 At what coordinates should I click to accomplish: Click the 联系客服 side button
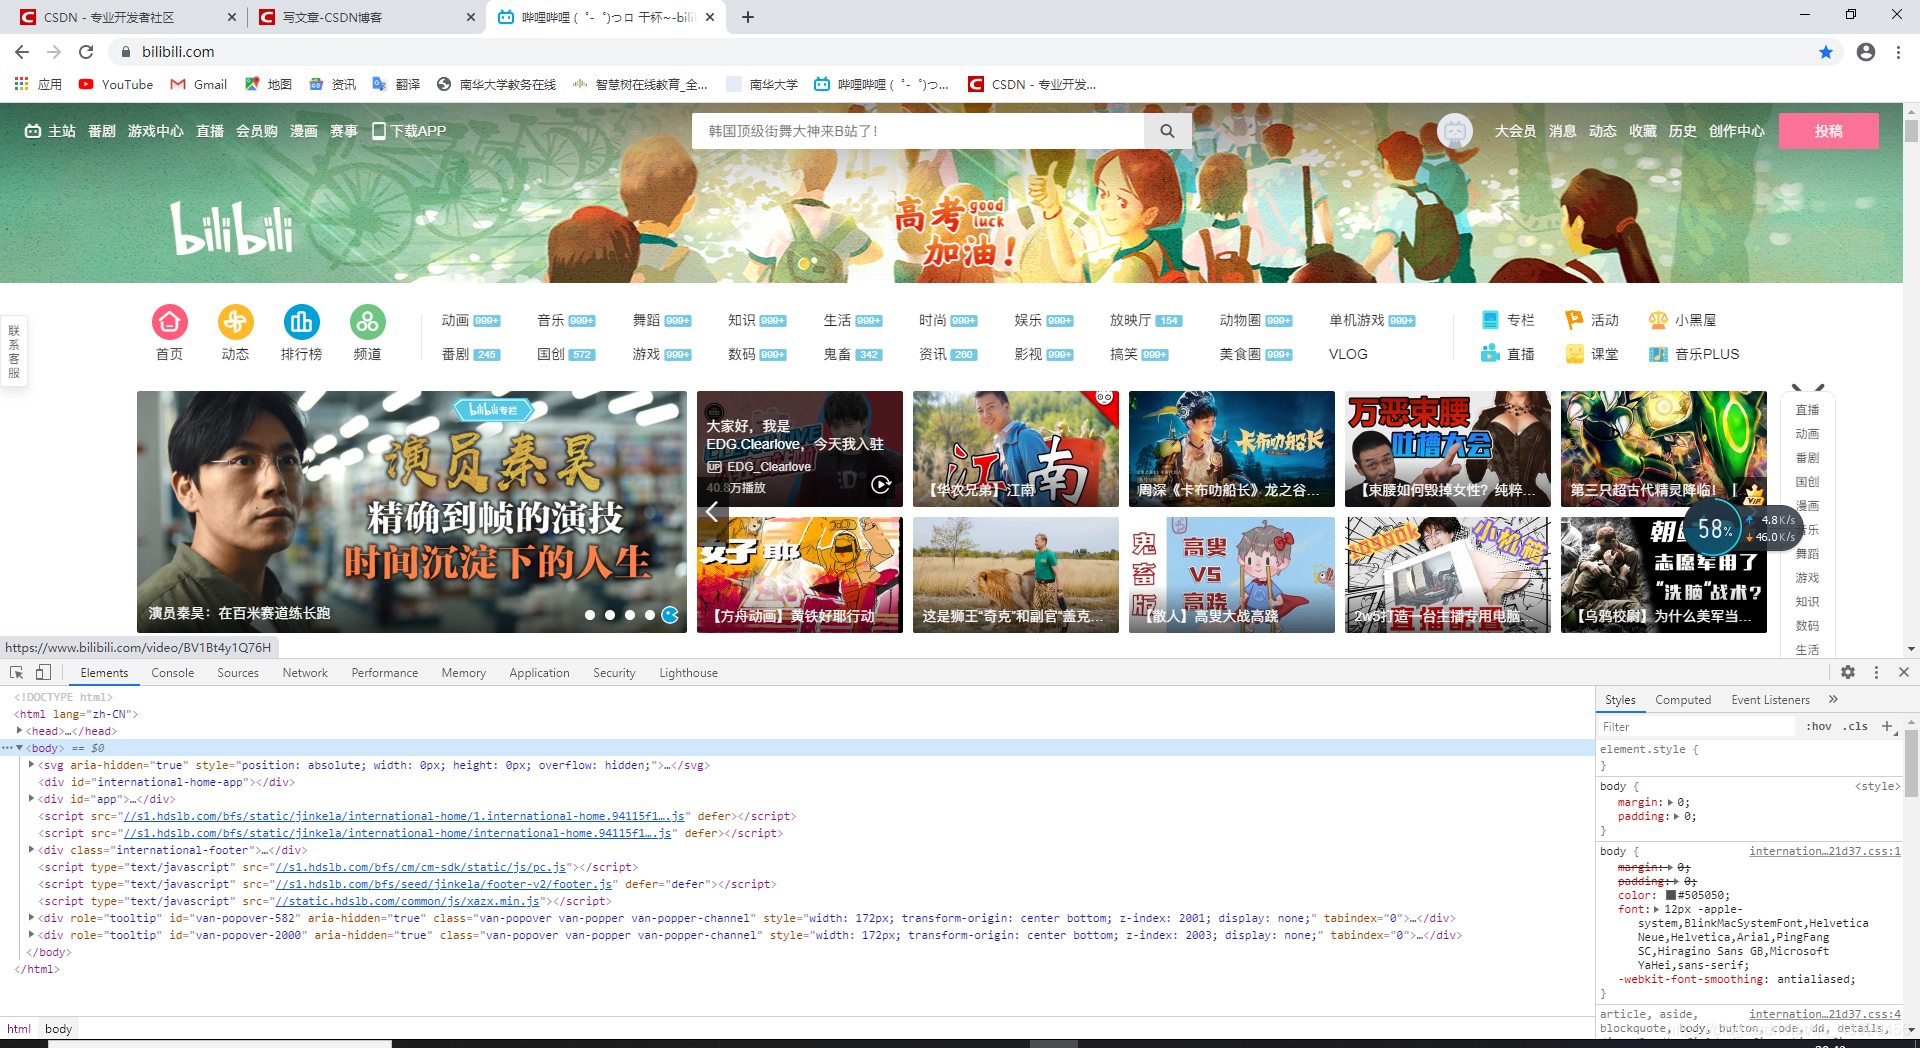click(14, 351)
